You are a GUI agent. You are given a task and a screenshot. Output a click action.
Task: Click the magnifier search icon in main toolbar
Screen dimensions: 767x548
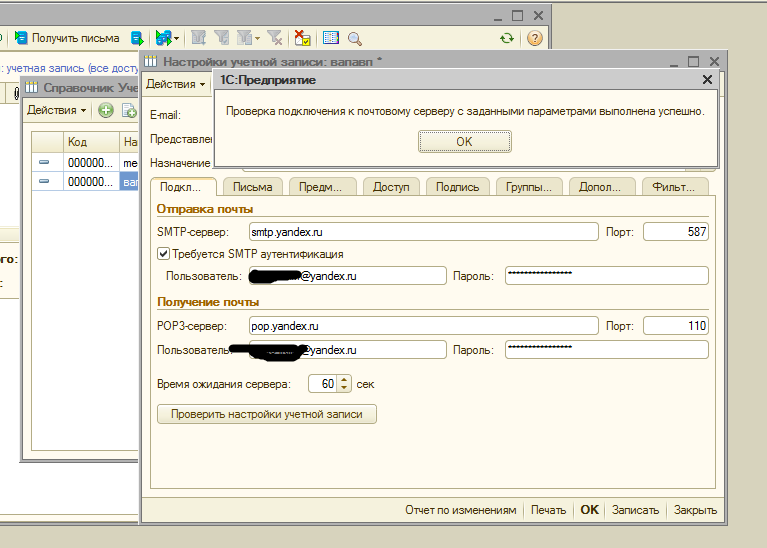355,39
